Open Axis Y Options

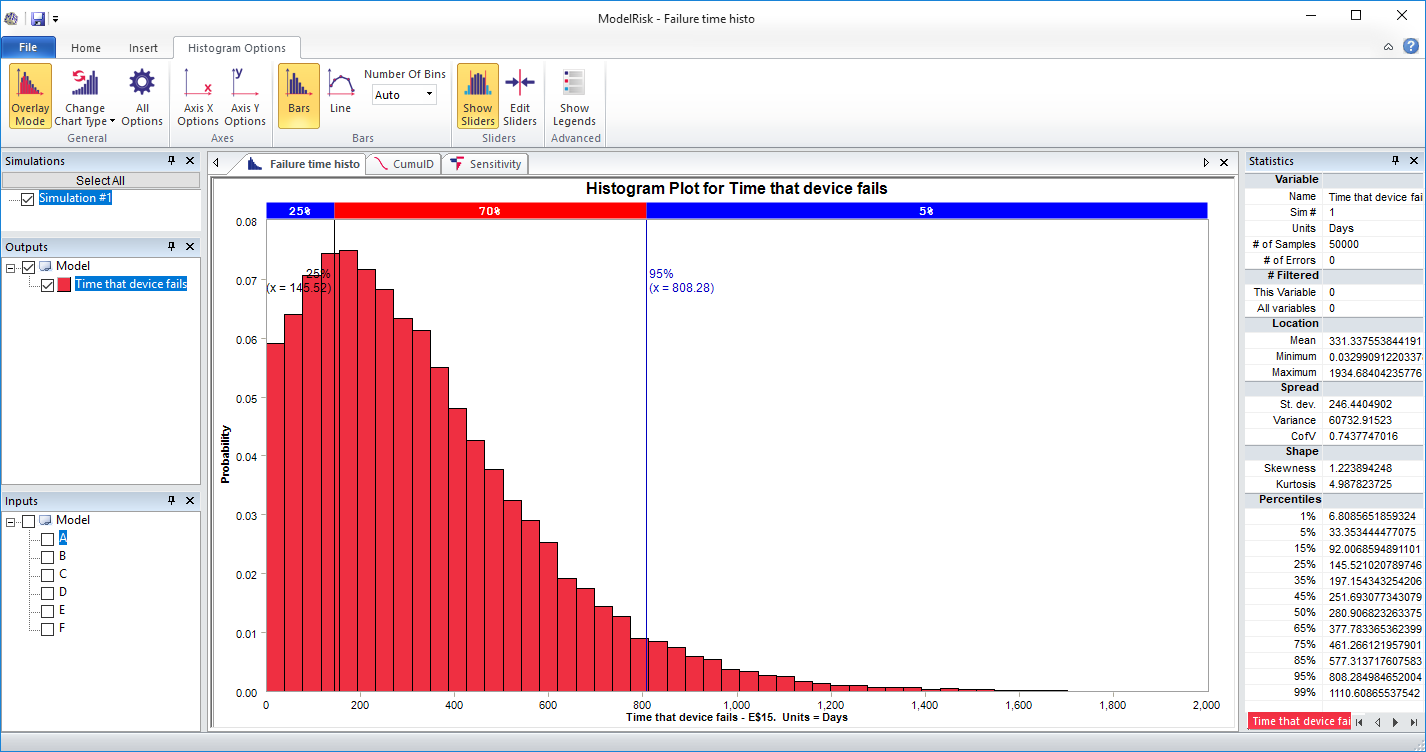point(245,95)
